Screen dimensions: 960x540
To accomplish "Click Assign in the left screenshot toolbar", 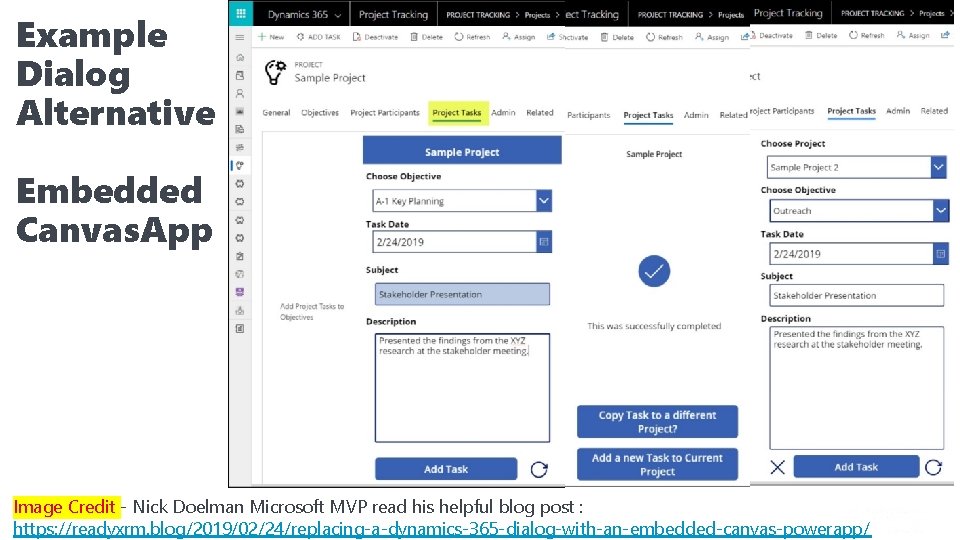I will pyautogui.click(x=519, y=37).
